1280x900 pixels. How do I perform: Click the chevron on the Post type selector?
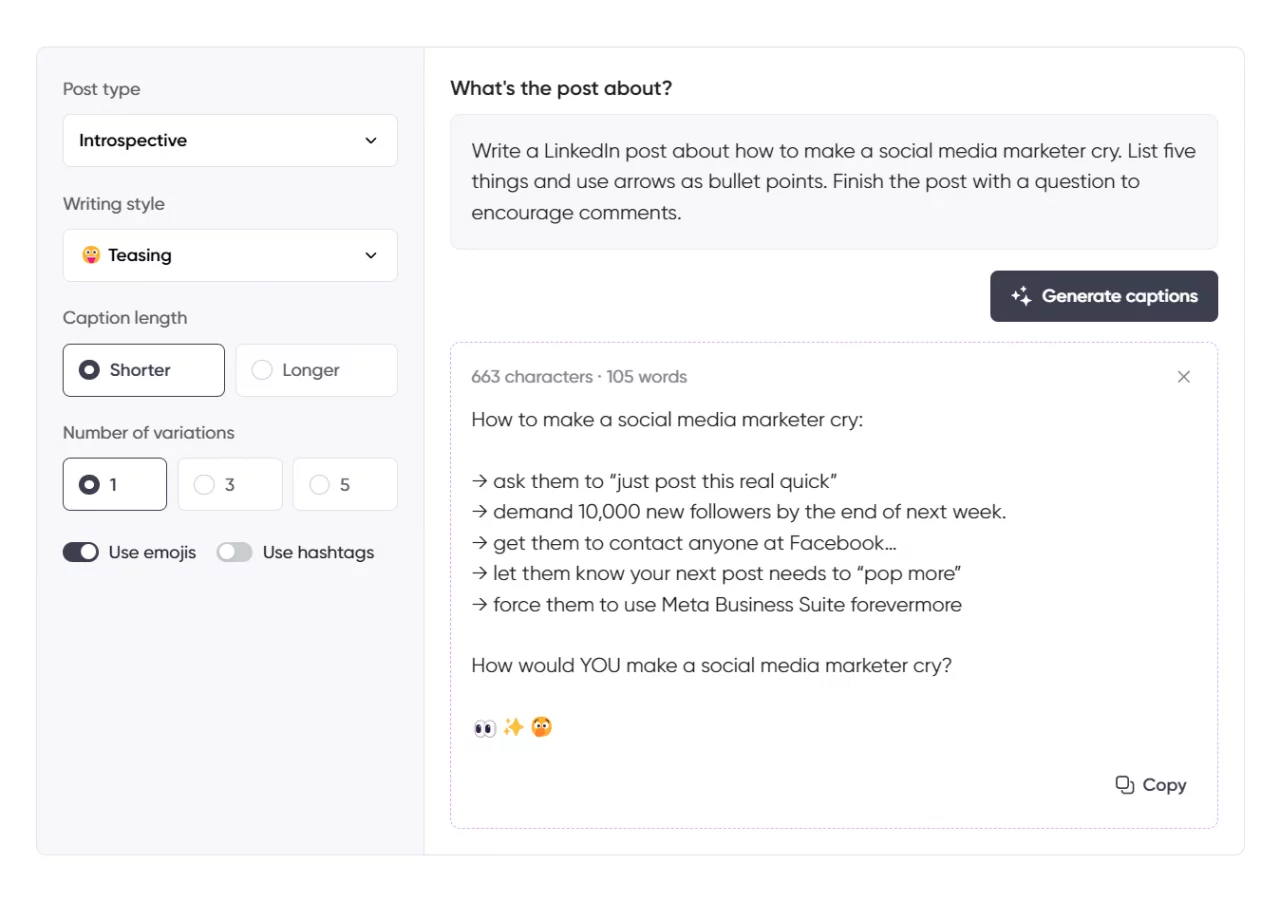tap(371, 141)
